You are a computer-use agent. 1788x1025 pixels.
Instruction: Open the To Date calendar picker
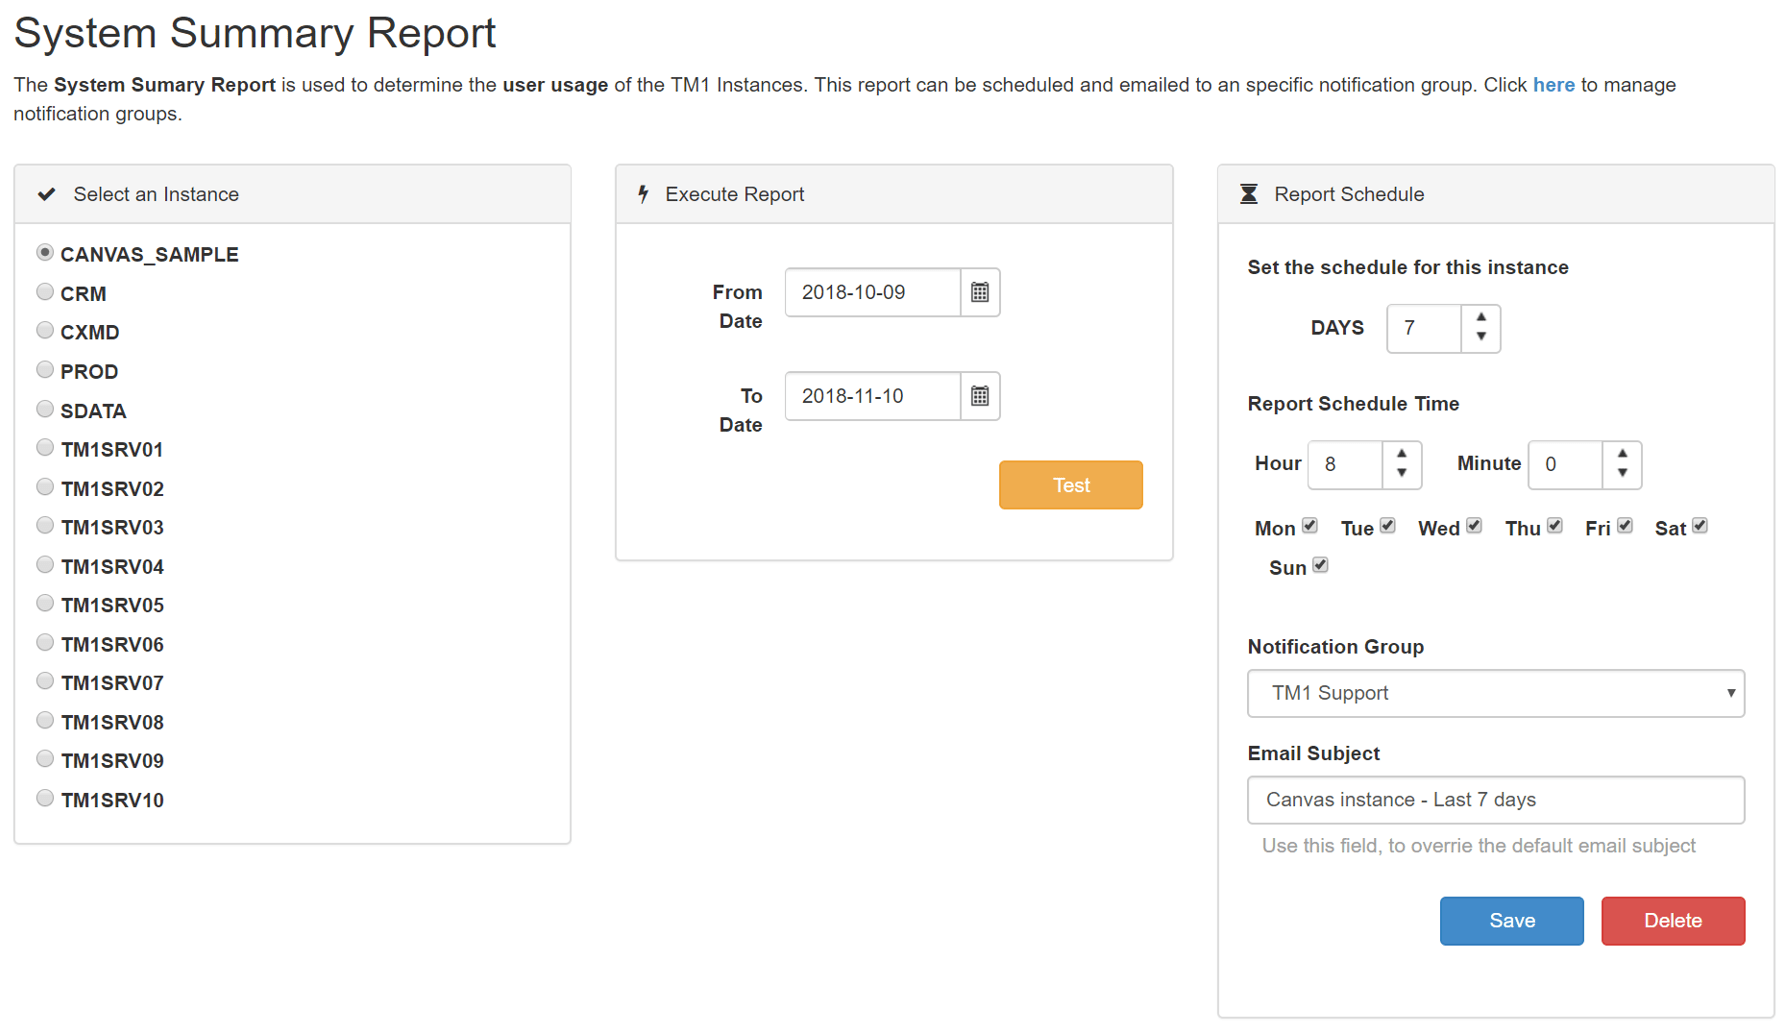pos(980,396)
